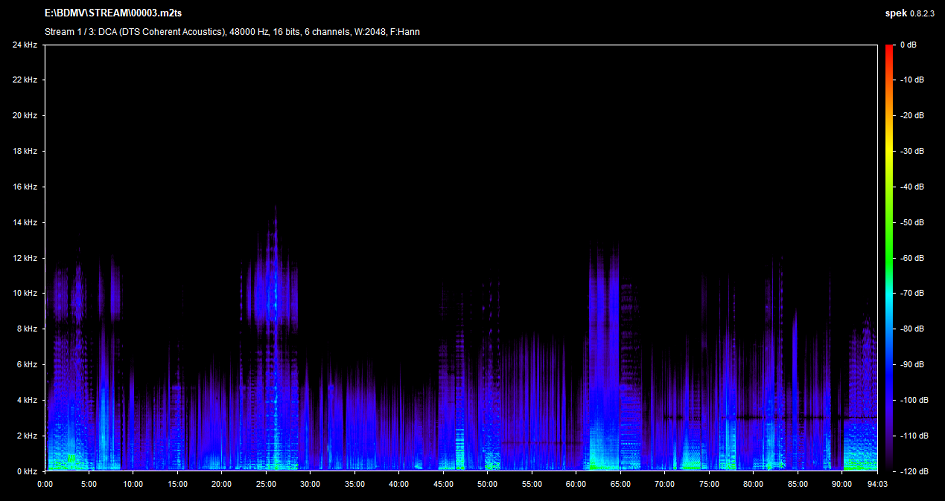
Task: Click the 16 kHz frequency axis label
Action: tap(25, 187)
